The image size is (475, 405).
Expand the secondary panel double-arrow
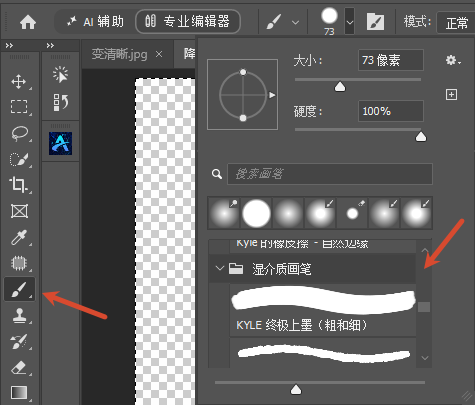[x=50, y=46]
